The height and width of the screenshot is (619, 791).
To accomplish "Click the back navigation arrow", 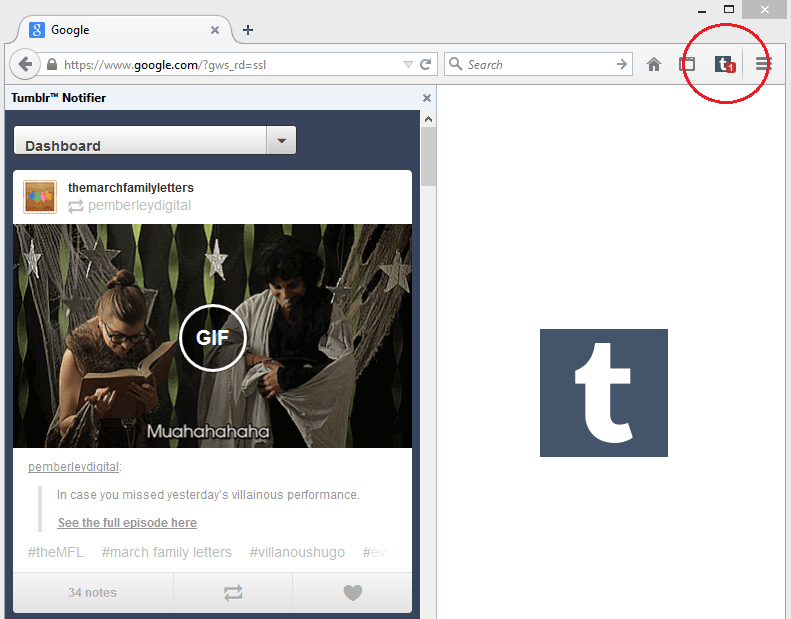I will [x=24, y=64].
